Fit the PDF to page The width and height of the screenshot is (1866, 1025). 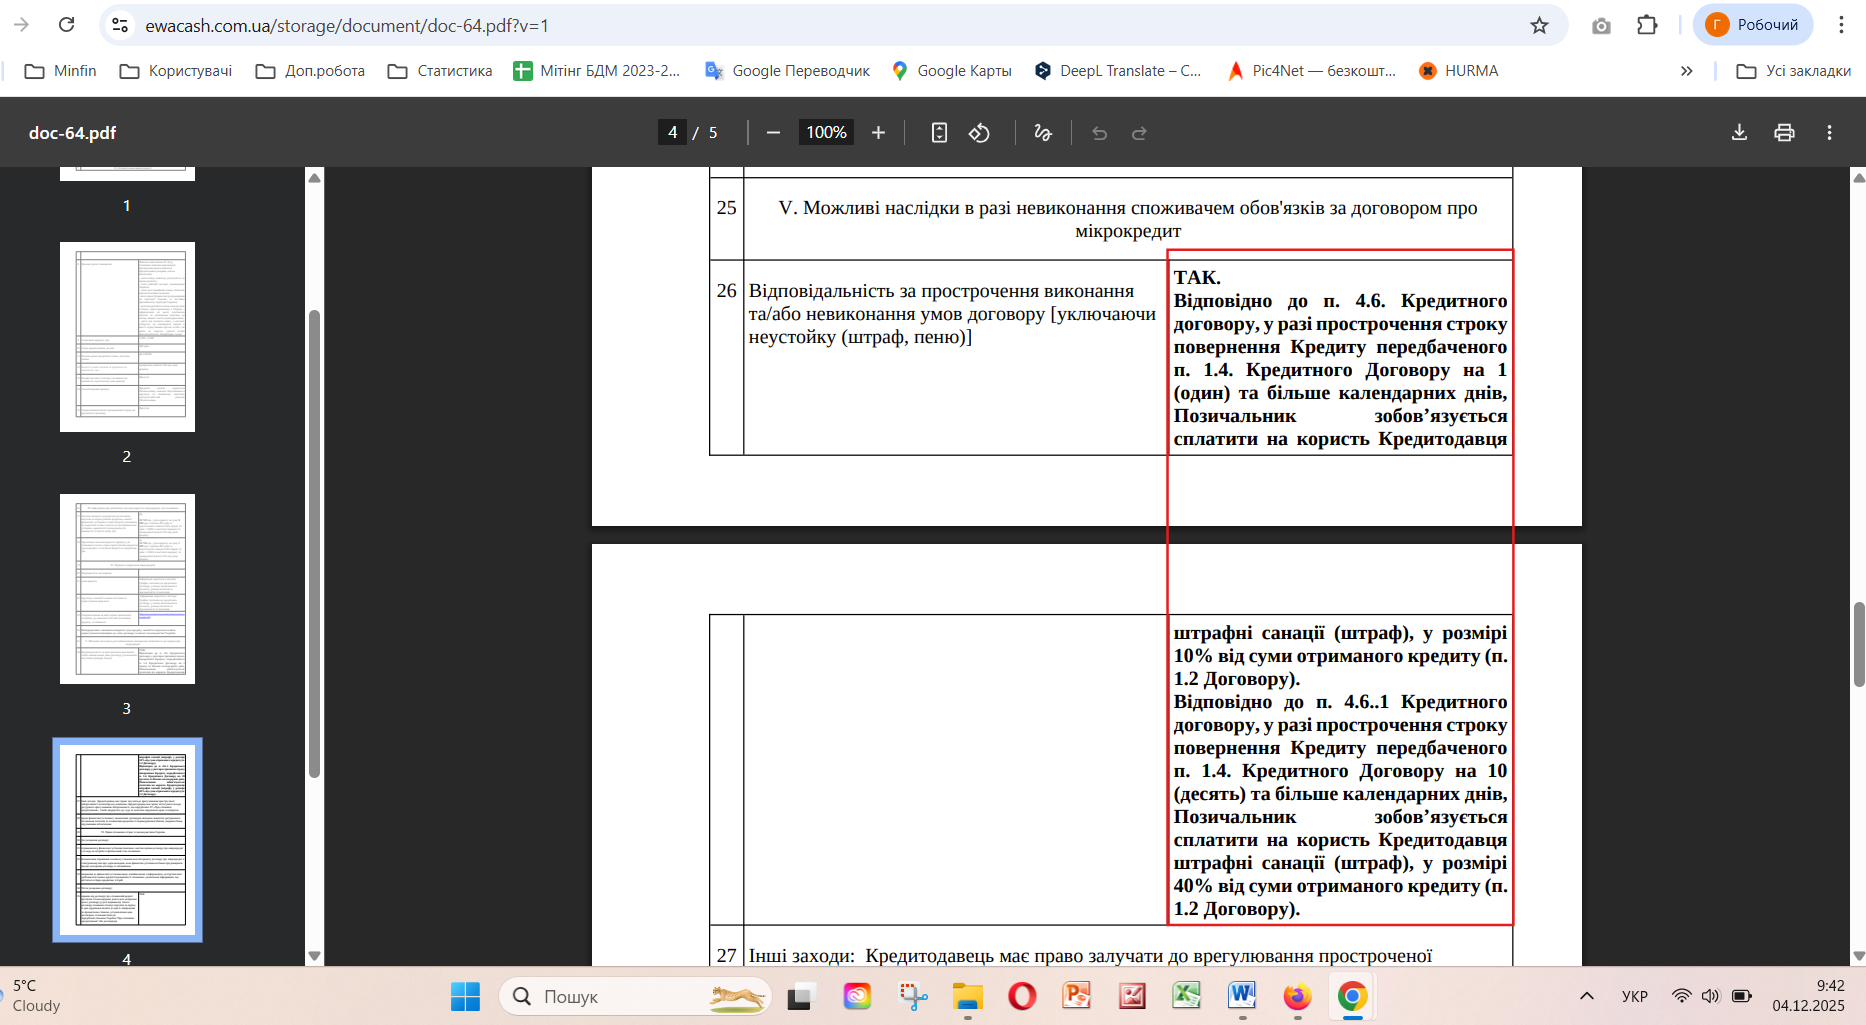pyautogui.click(x=939, y=133)
